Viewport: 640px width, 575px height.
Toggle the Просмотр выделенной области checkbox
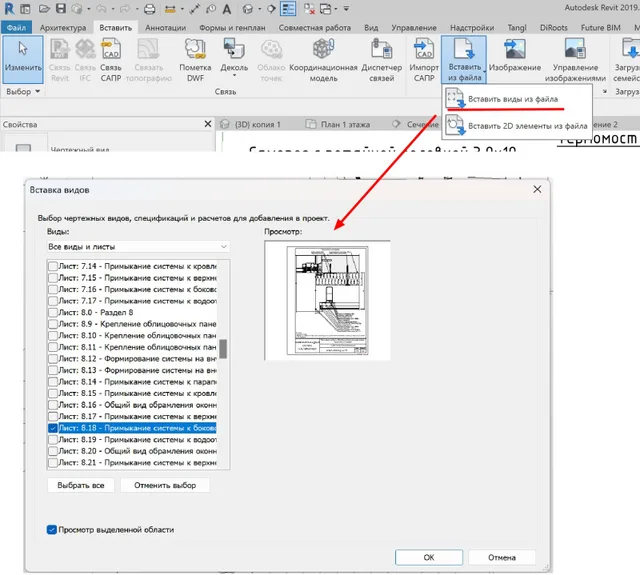point(52,530)
